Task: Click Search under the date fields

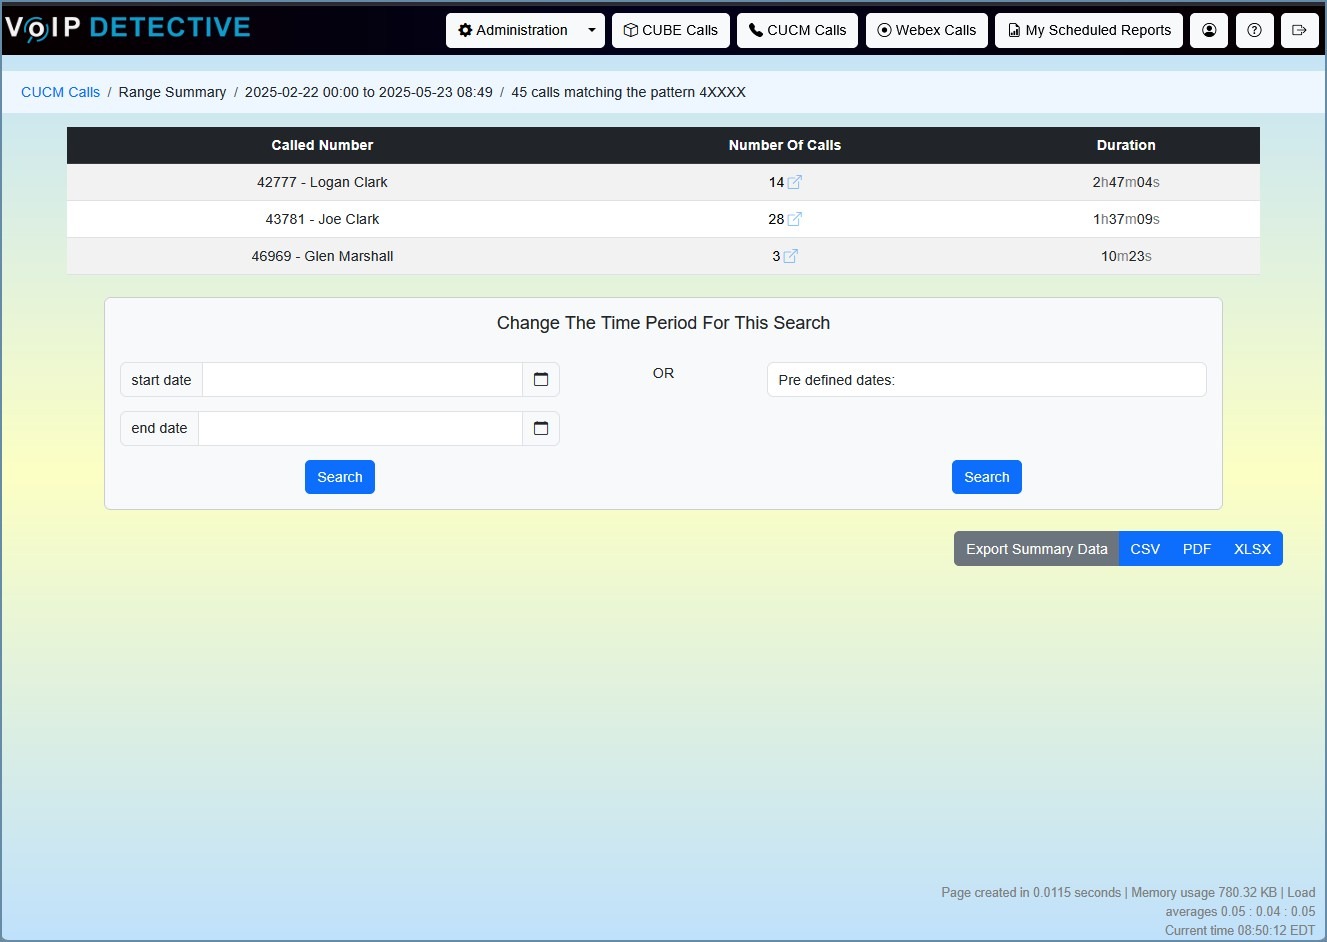Action: coord(340,477)
